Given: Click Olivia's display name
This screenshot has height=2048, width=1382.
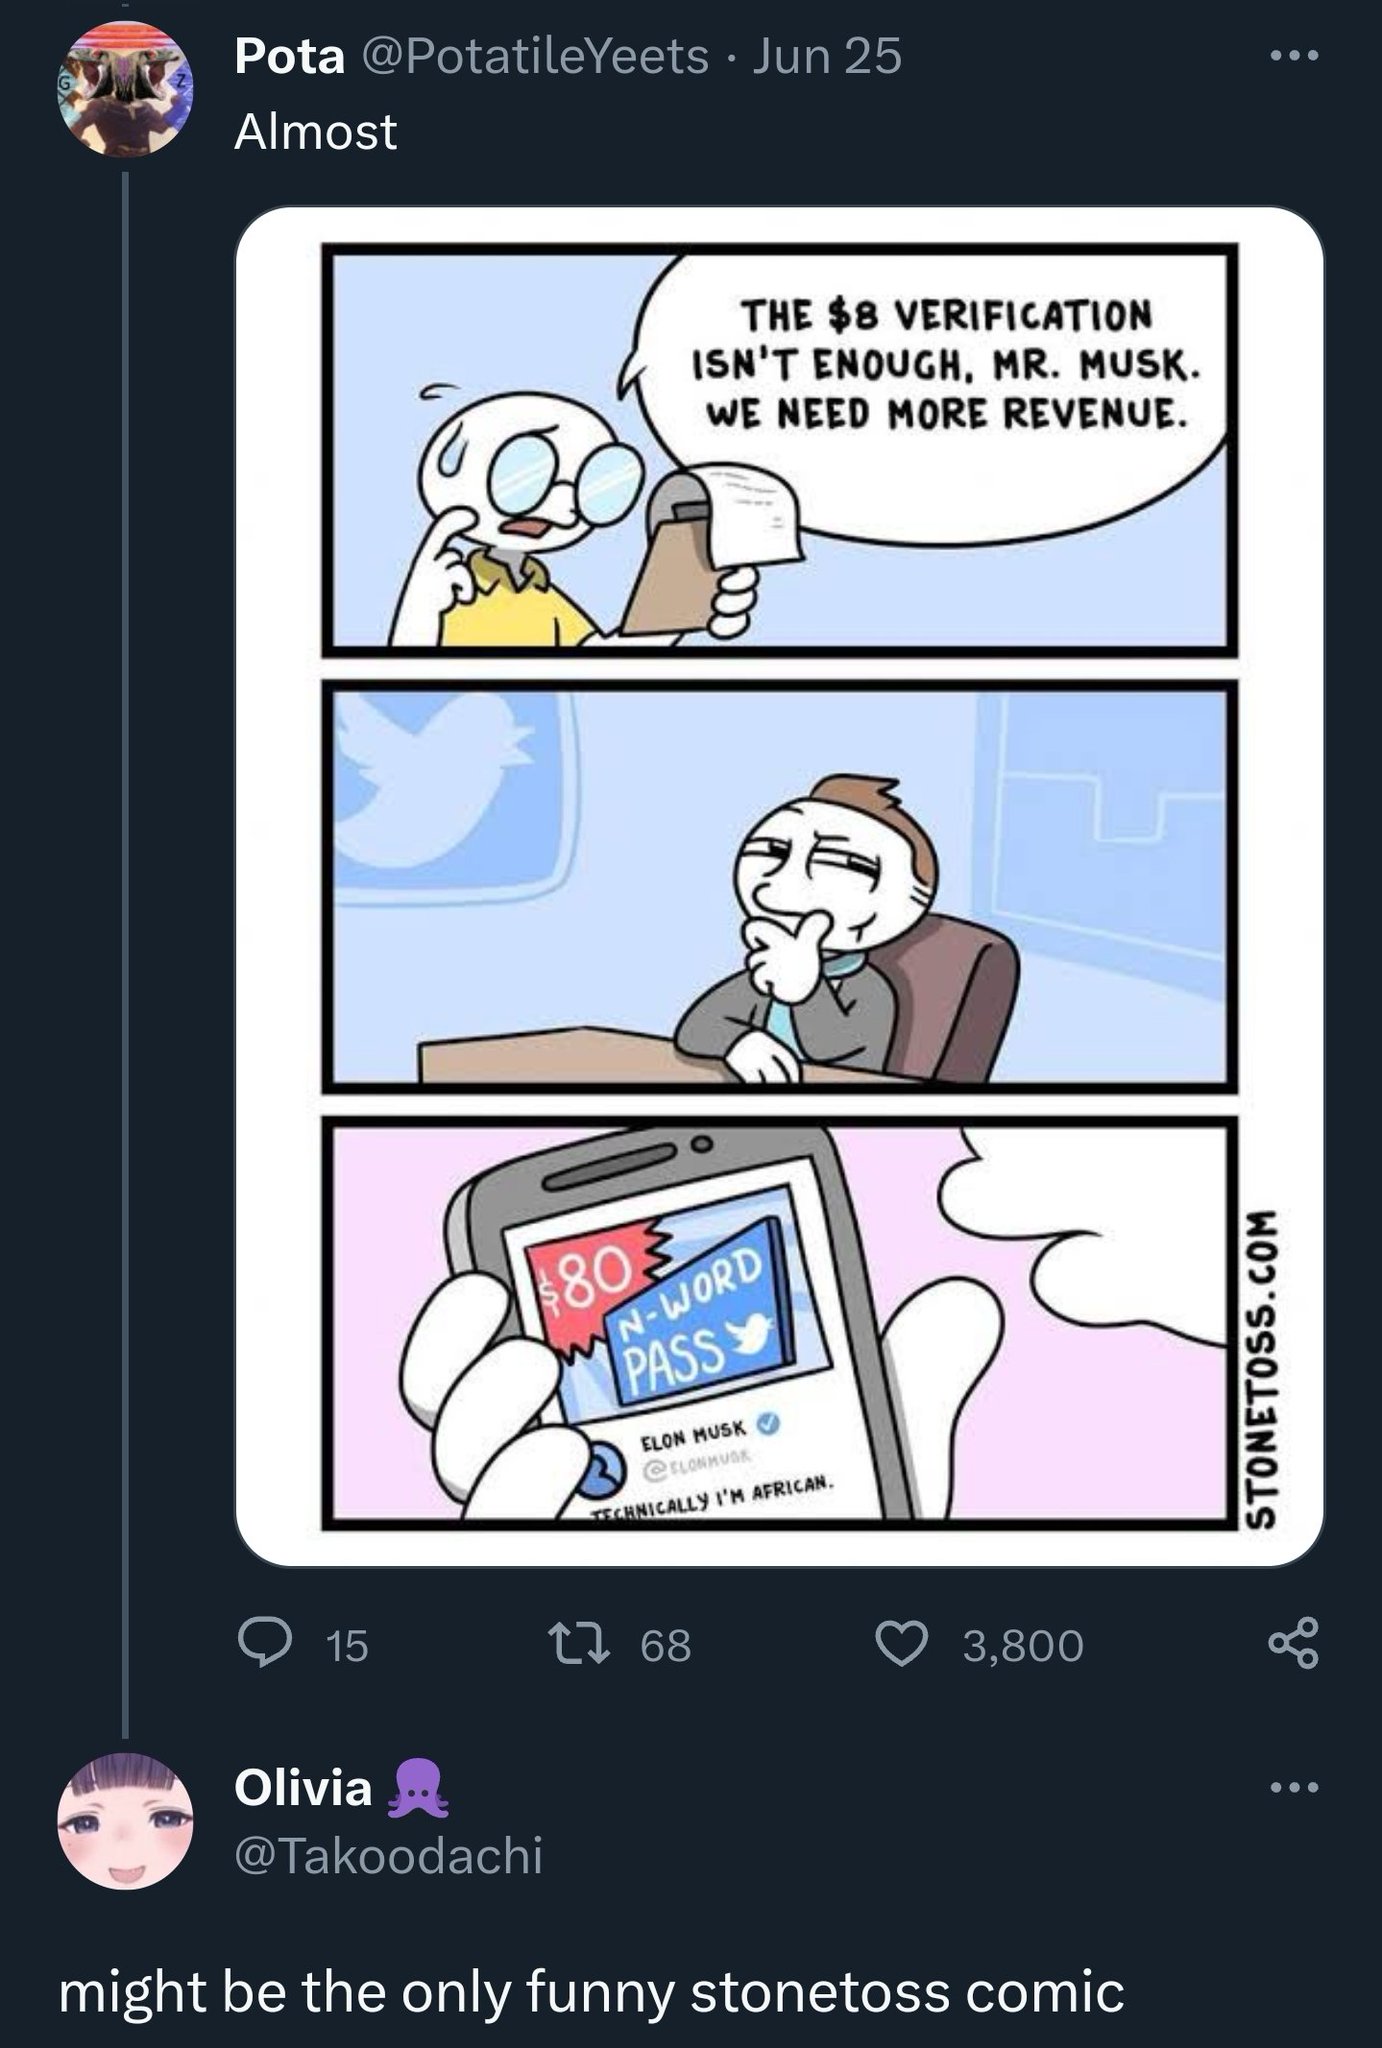Looking at the screenshot, I should coord(303,1787).
